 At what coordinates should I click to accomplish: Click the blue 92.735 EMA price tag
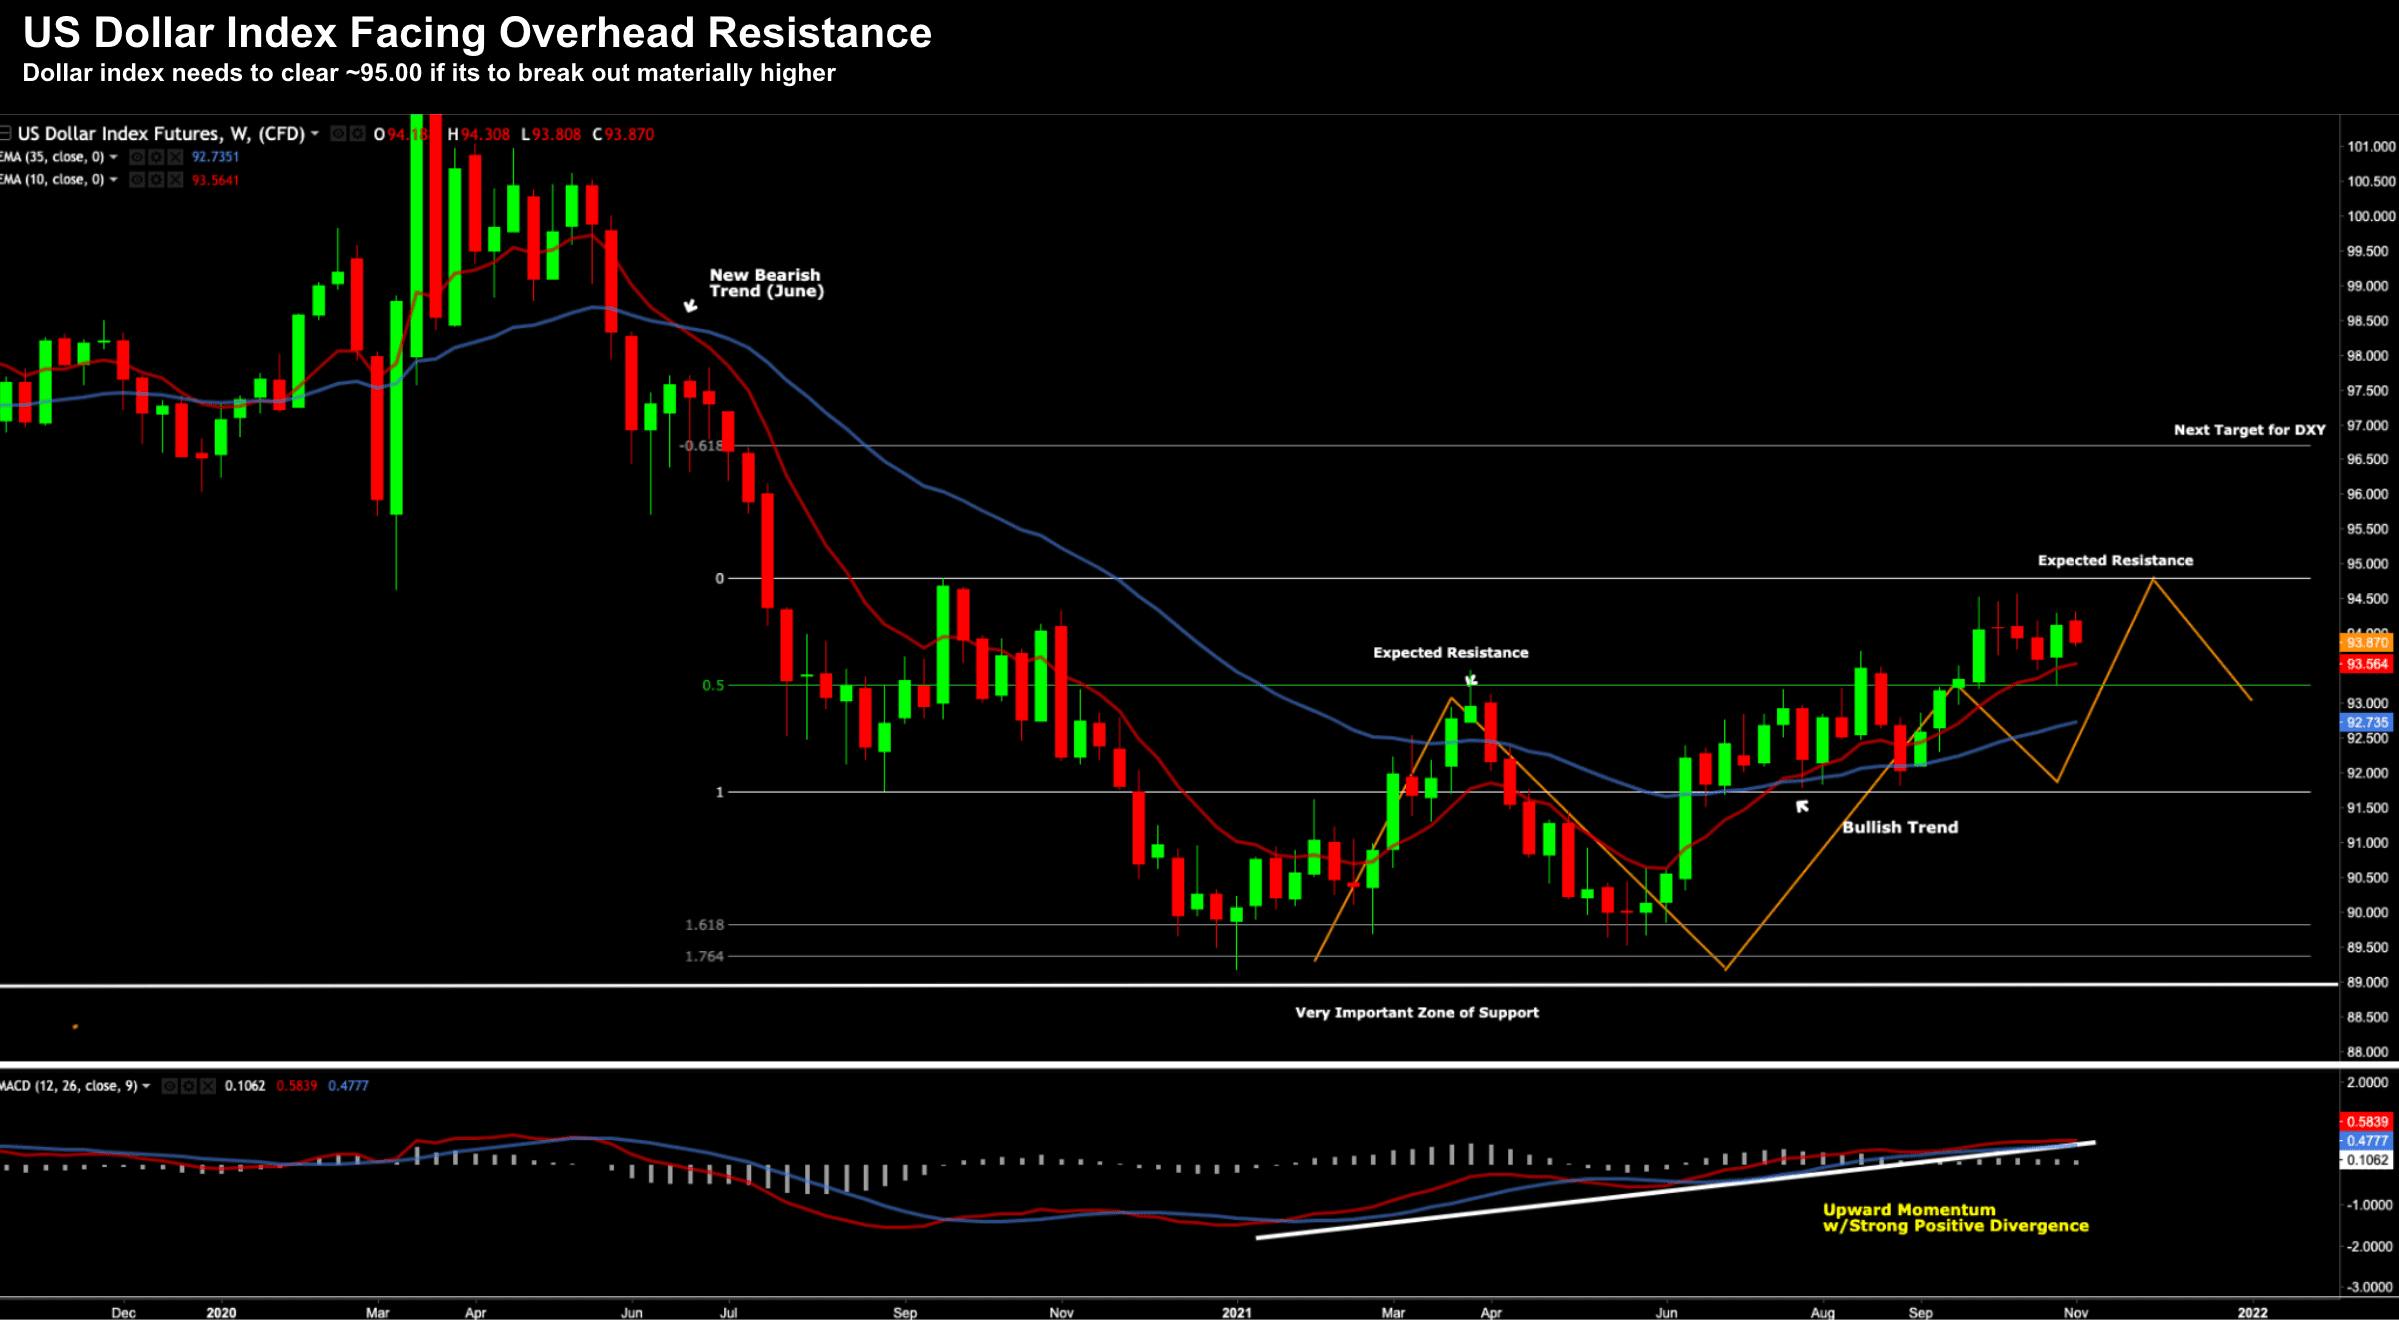coord(2366,722)
